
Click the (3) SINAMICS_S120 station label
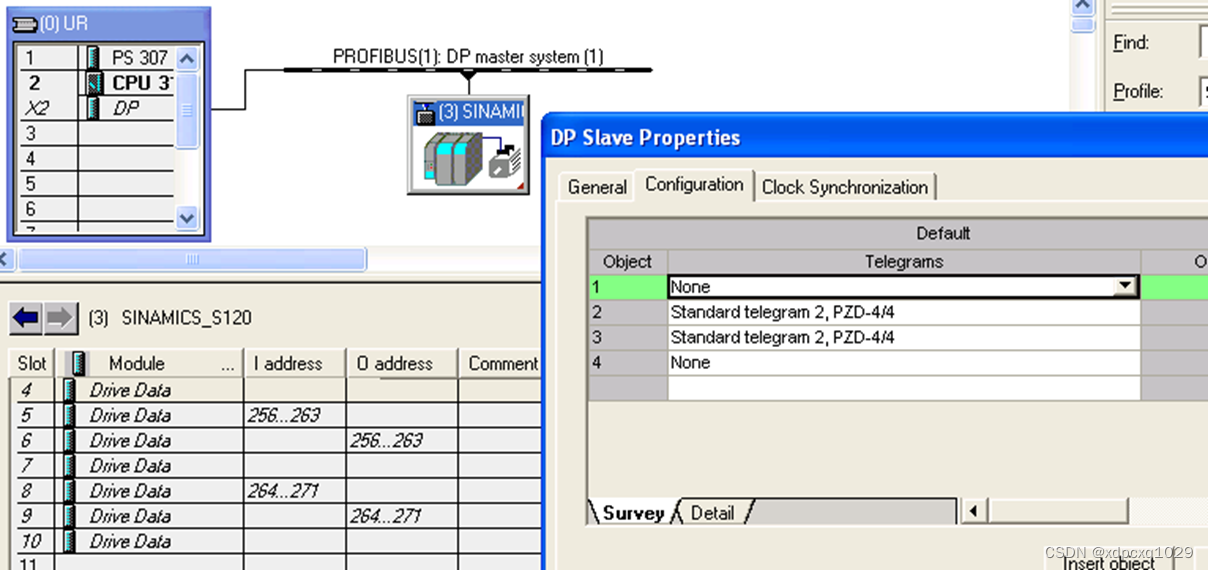tap(170, 318)
